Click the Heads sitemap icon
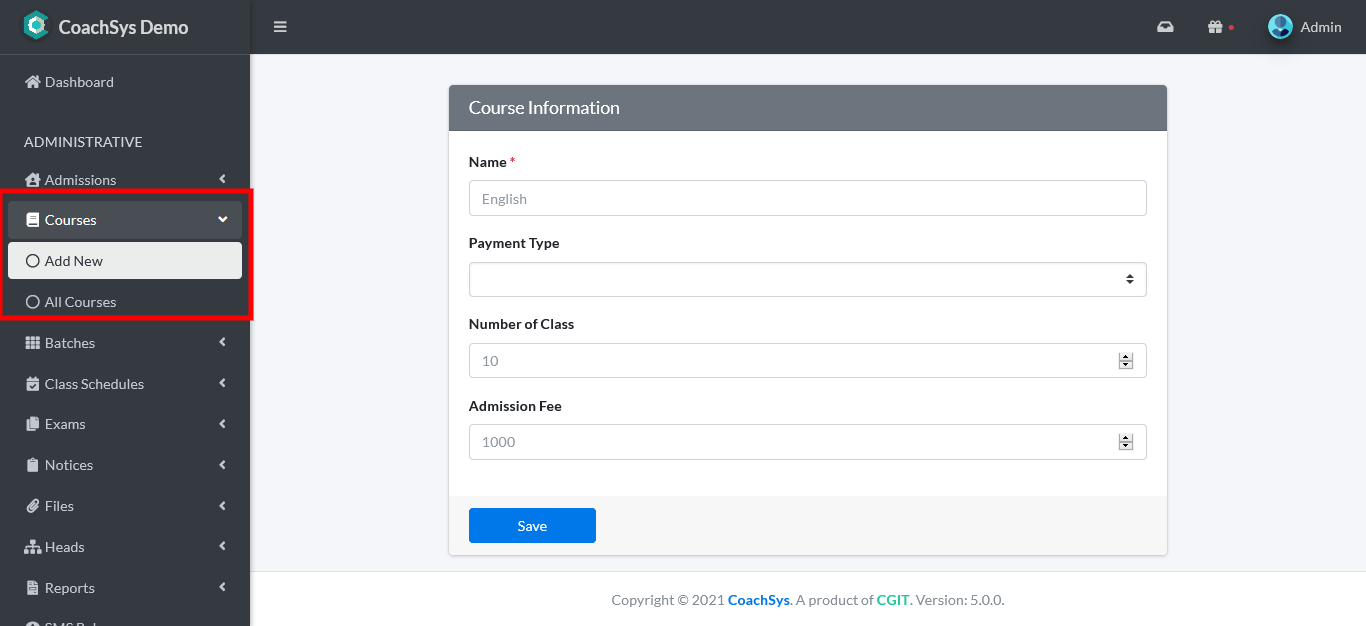Viewport: 1366px width, 626px height. [34, 547]
